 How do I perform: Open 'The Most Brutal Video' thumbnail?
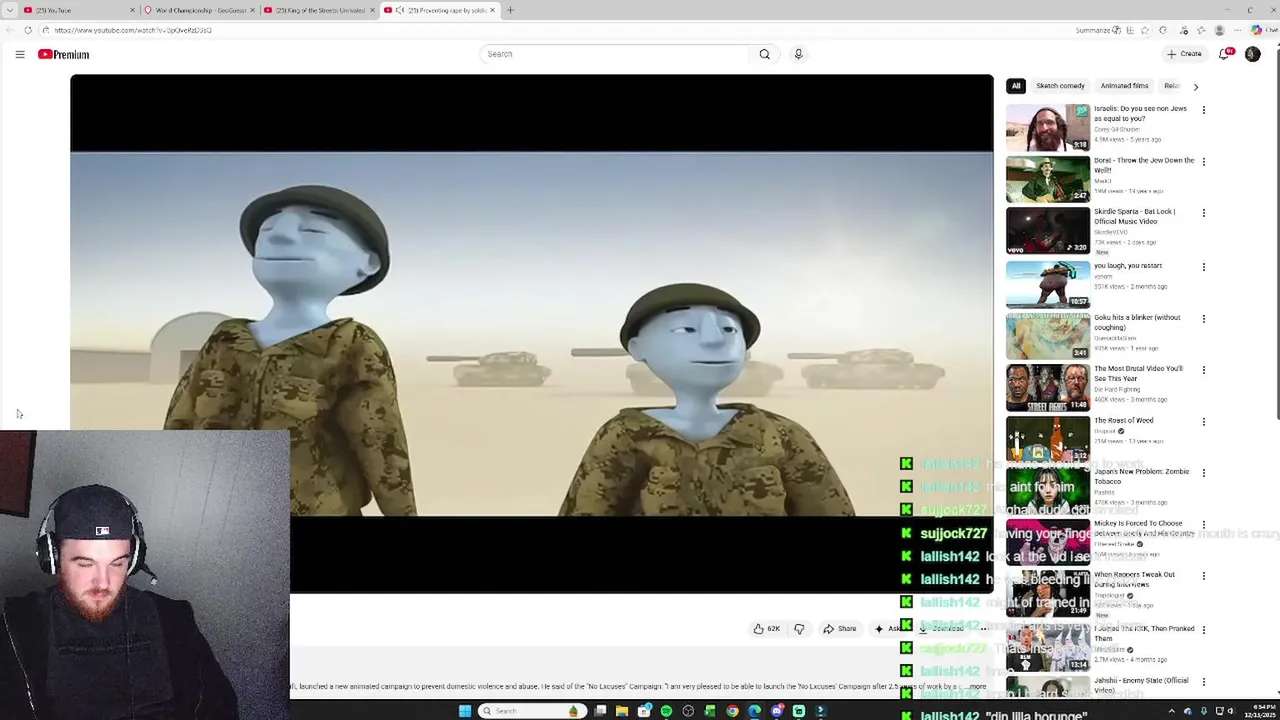1048,387
